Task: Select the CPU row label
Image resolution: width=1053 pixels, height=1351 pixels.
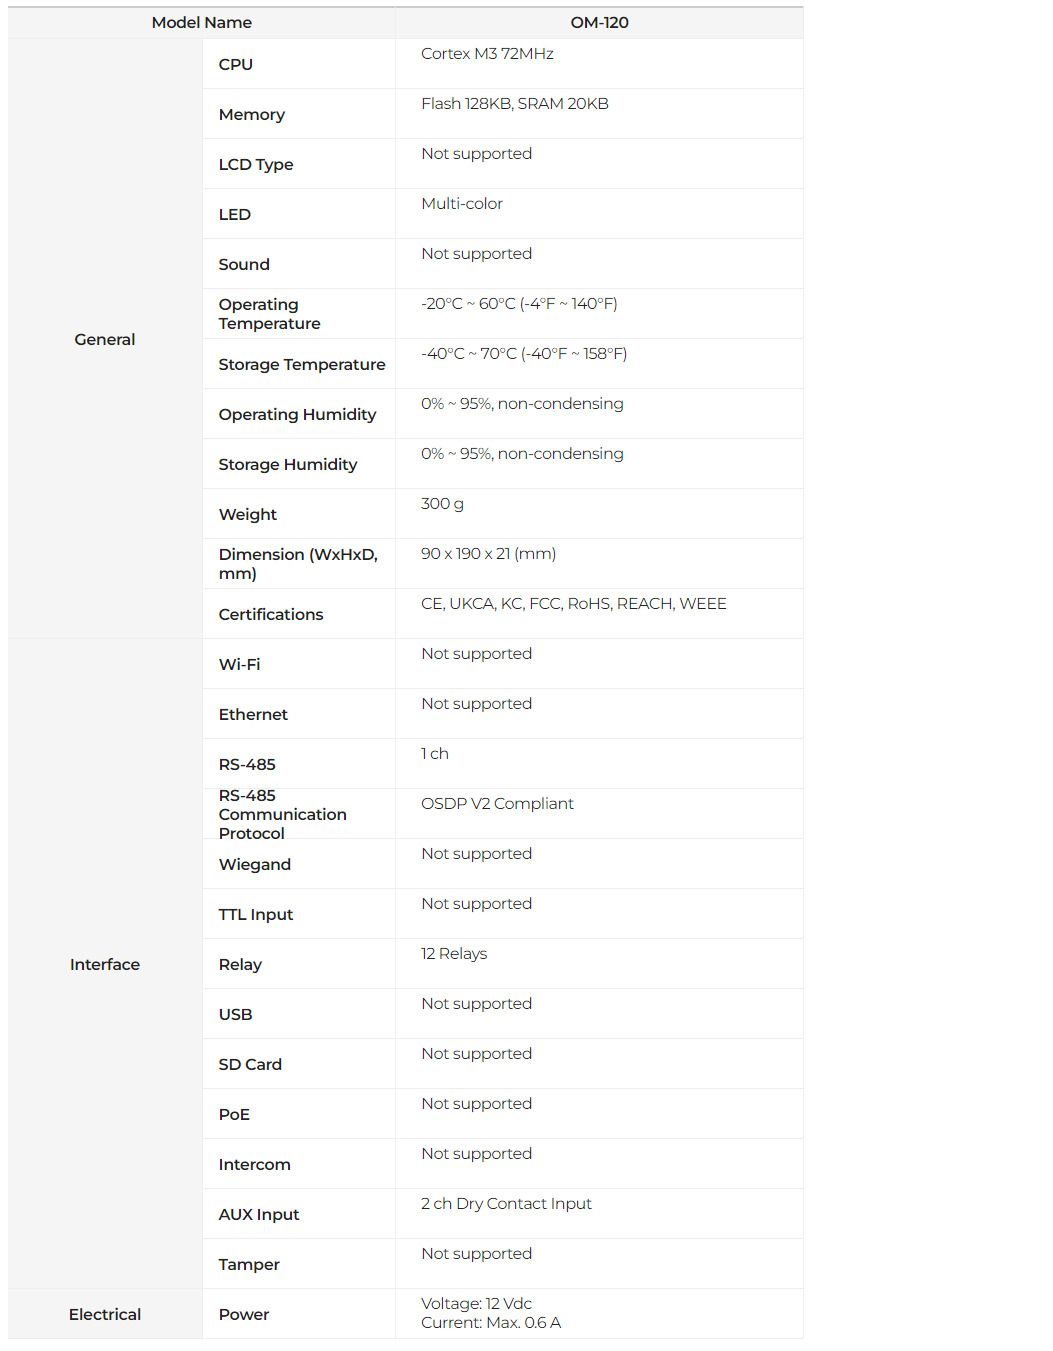Action: coord(236,65)
